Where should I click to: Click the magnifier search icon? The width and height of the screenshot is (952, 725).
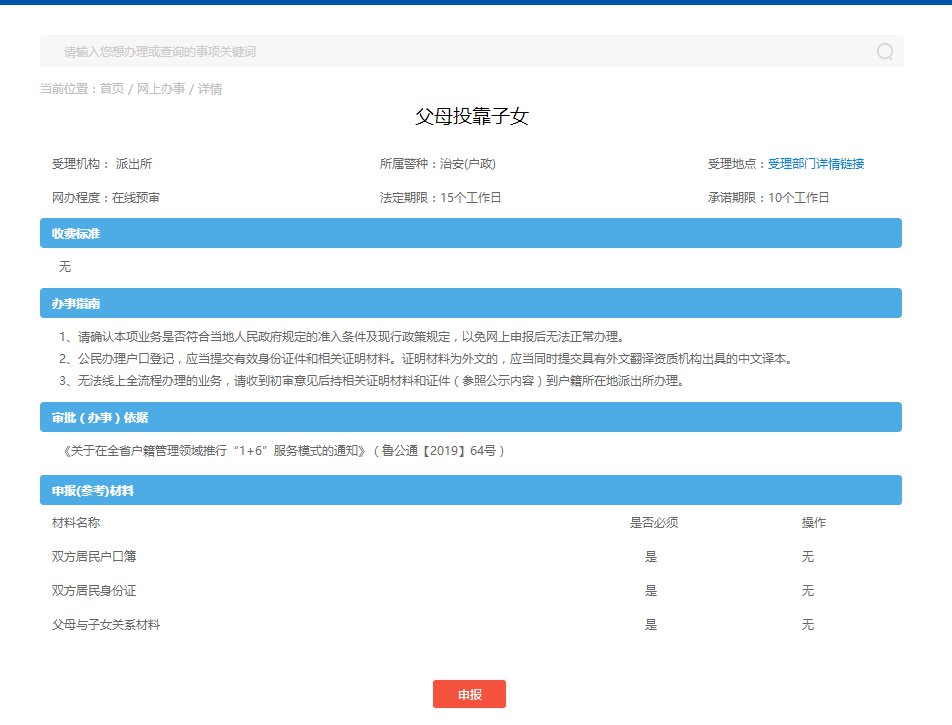884,51
